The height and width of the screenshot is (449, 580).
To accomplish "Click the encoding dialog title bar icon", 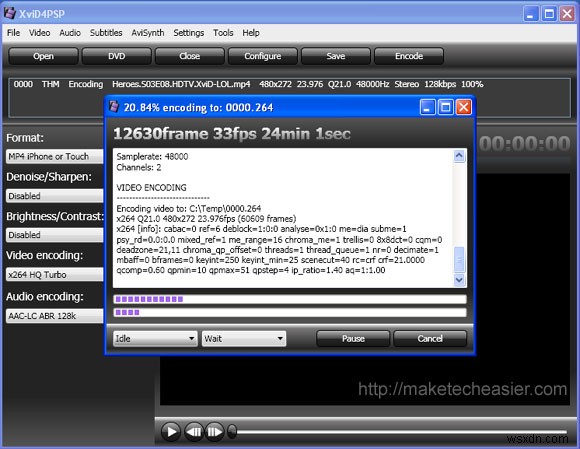I will pyautogui.click(x=114, y=107).
